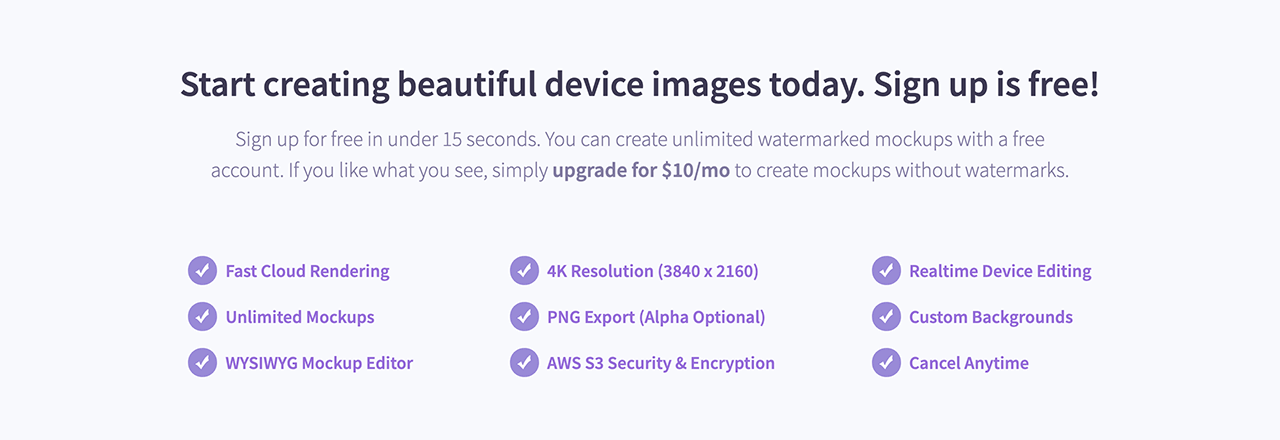Image resolution: width=1280 pixels, height=440 pixels.
Task: Click the checkmark icon beside PNG Export
Action: [x=524, y=317]
